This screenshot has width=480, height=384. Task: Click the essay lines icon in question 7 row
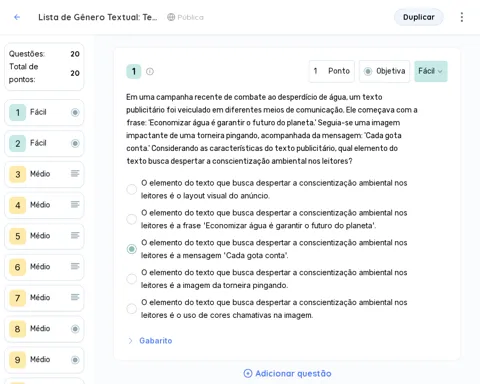click(x=75, y=297)
